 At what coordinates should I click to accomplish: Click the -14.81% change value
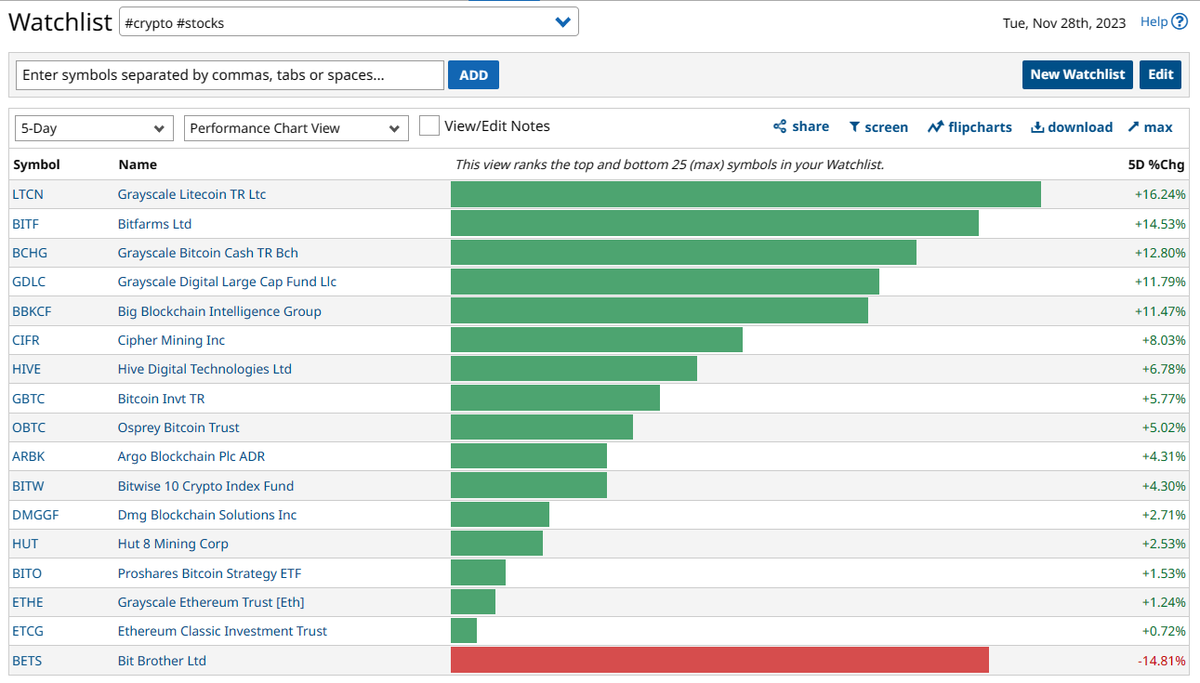pyautogui.click(x=1162, y=661)
